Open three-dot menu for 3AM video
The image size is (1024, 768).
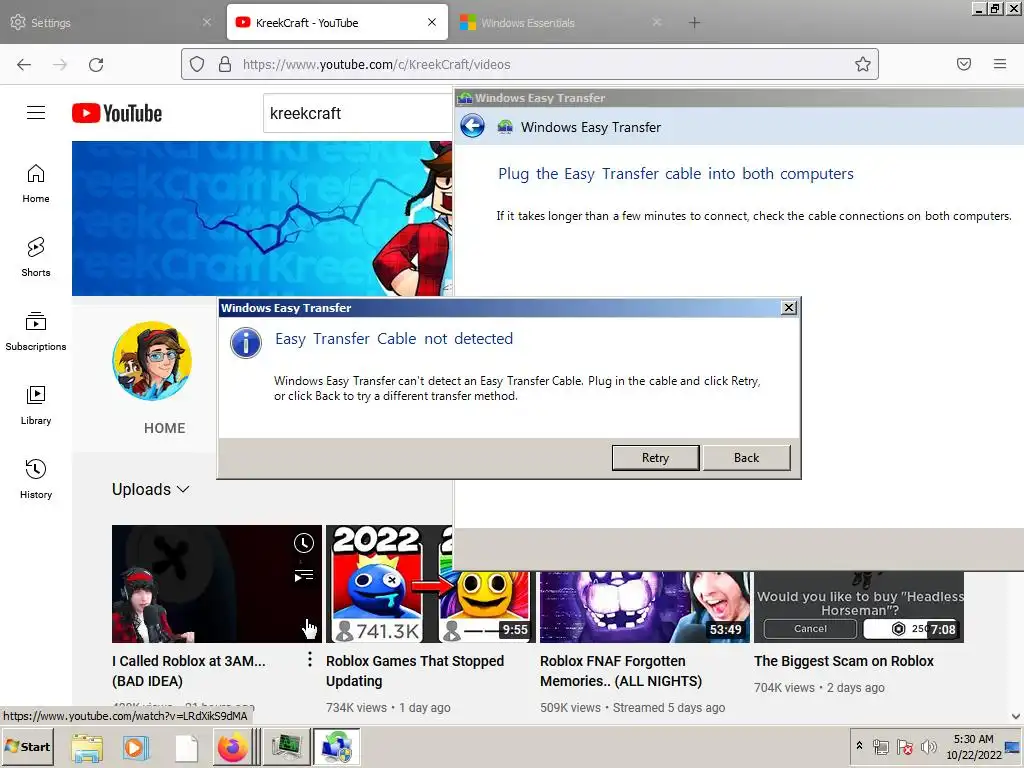(310, 660)
